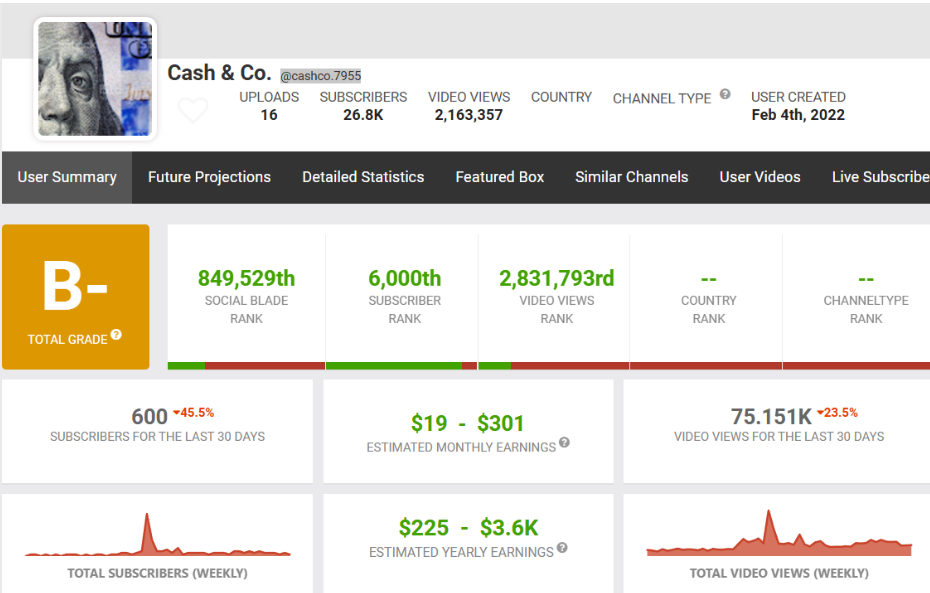
Task: Click the yearly earnings help icon
Action: coord(562,548)
